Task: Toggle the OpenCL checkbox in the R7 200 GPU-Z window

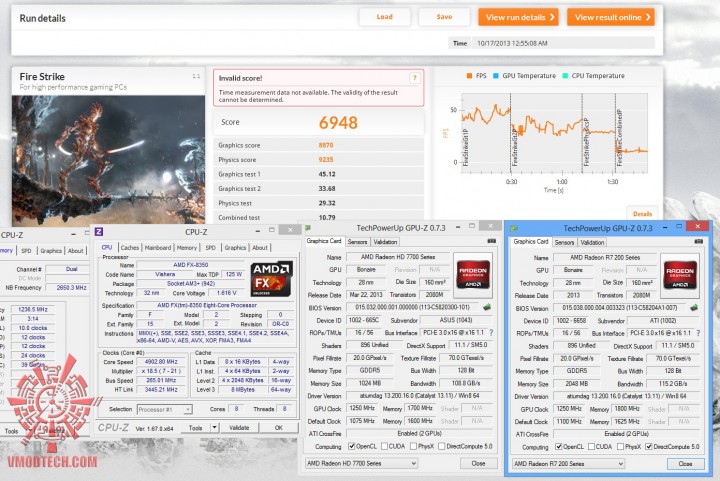Action: pyautogui.click(x=558, y=447)
